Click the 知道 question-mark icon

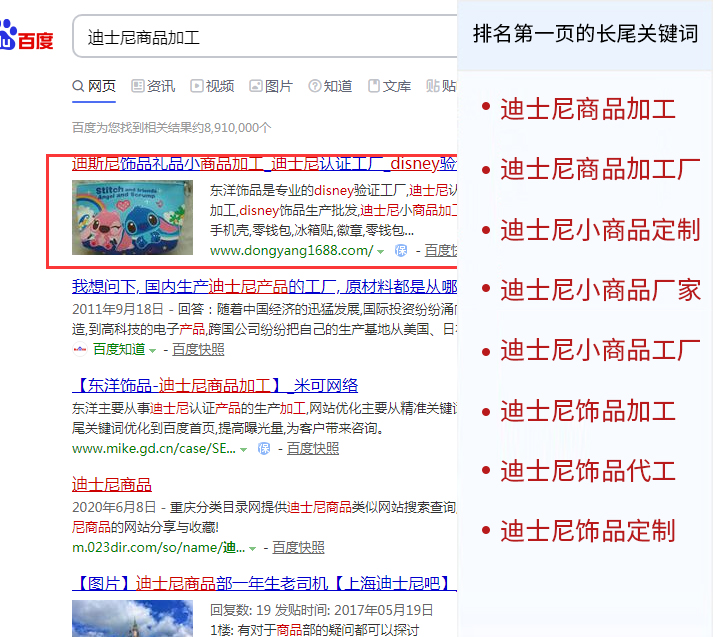(315, 86)
